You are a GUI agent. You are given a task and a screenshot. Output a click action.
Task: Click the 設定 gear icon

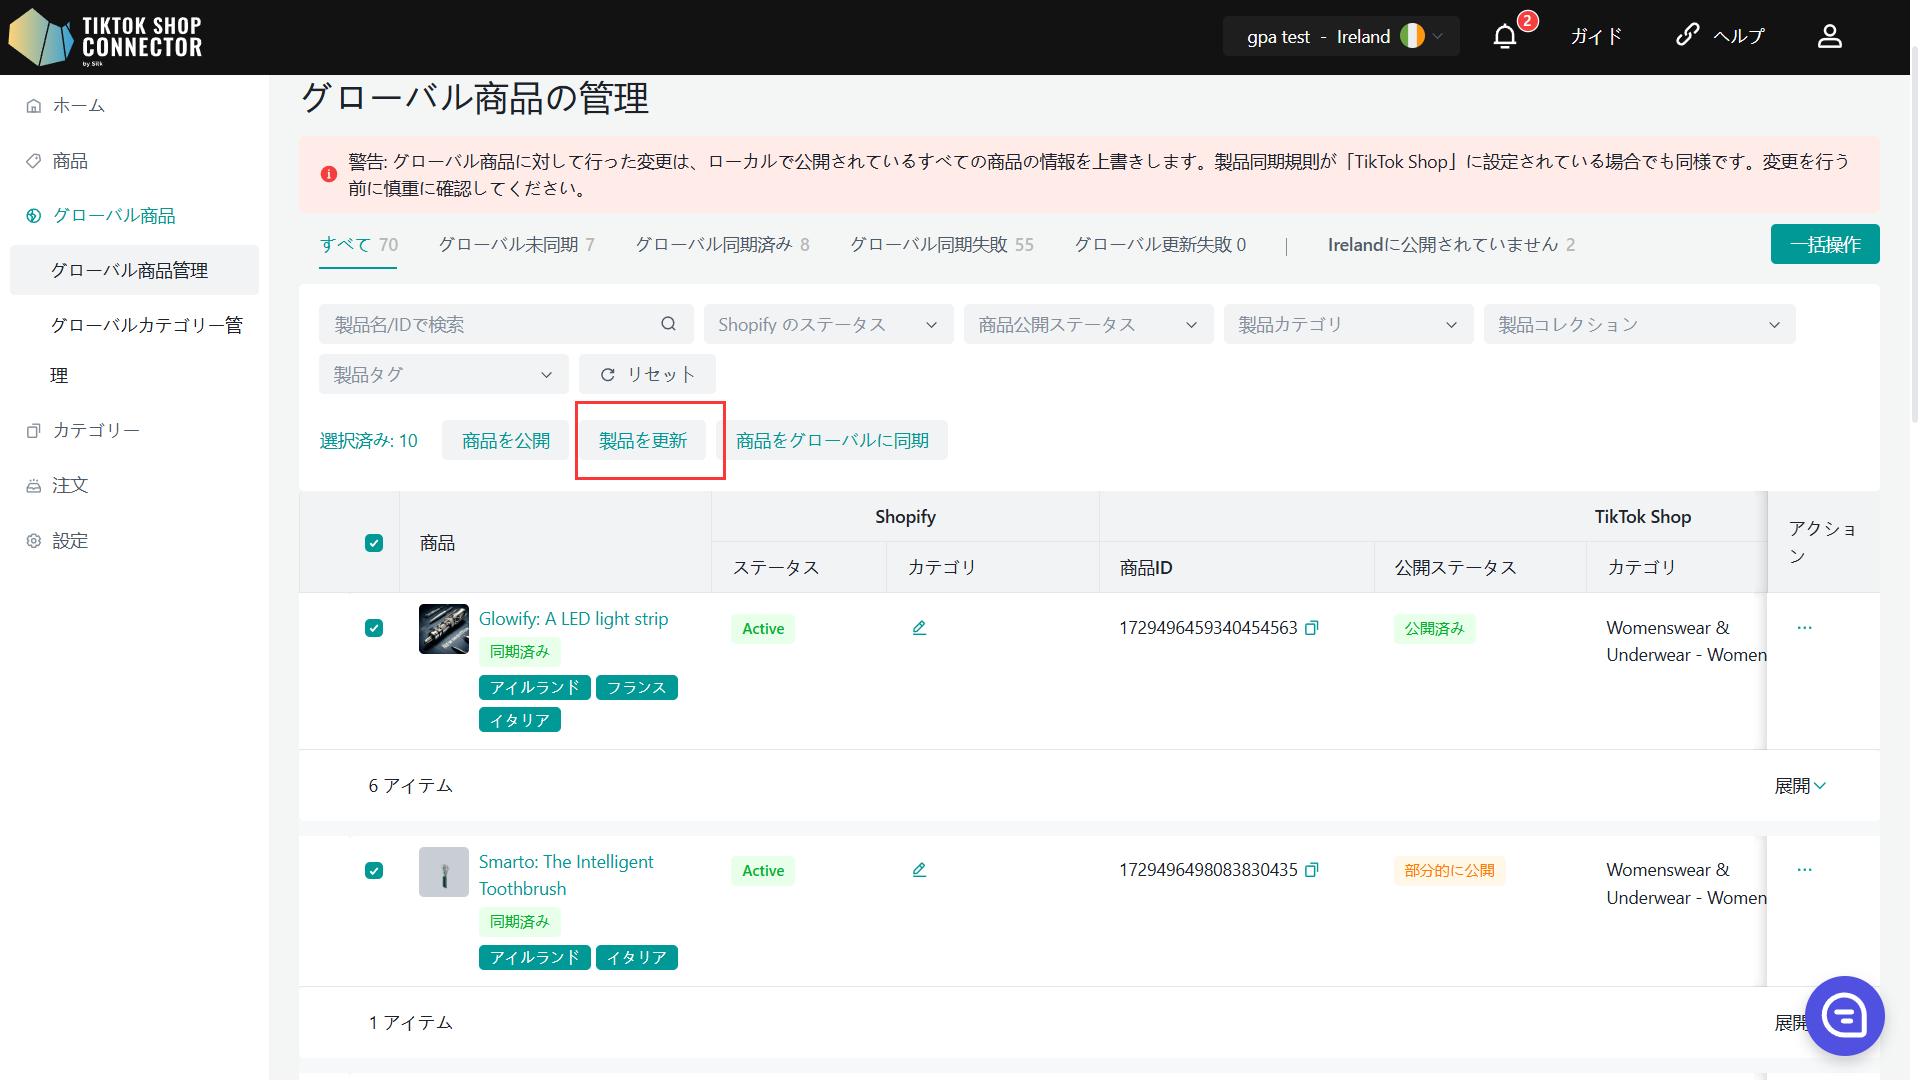(x=34, y=541)
